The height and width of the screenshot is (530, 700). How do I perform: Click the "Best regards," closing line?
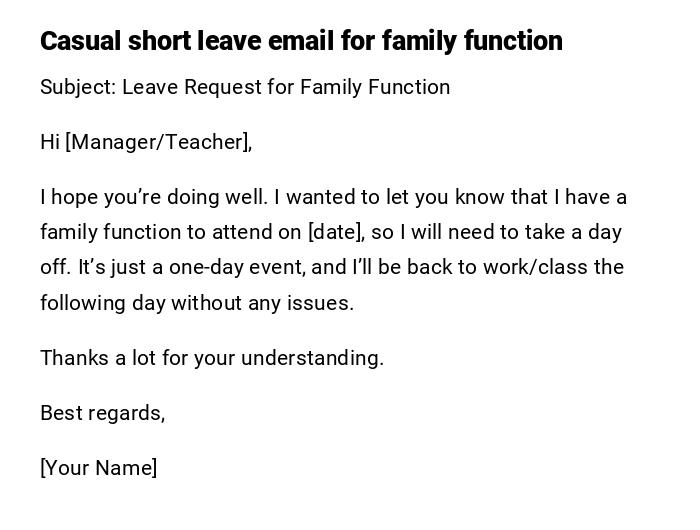[x=102, y=413]
